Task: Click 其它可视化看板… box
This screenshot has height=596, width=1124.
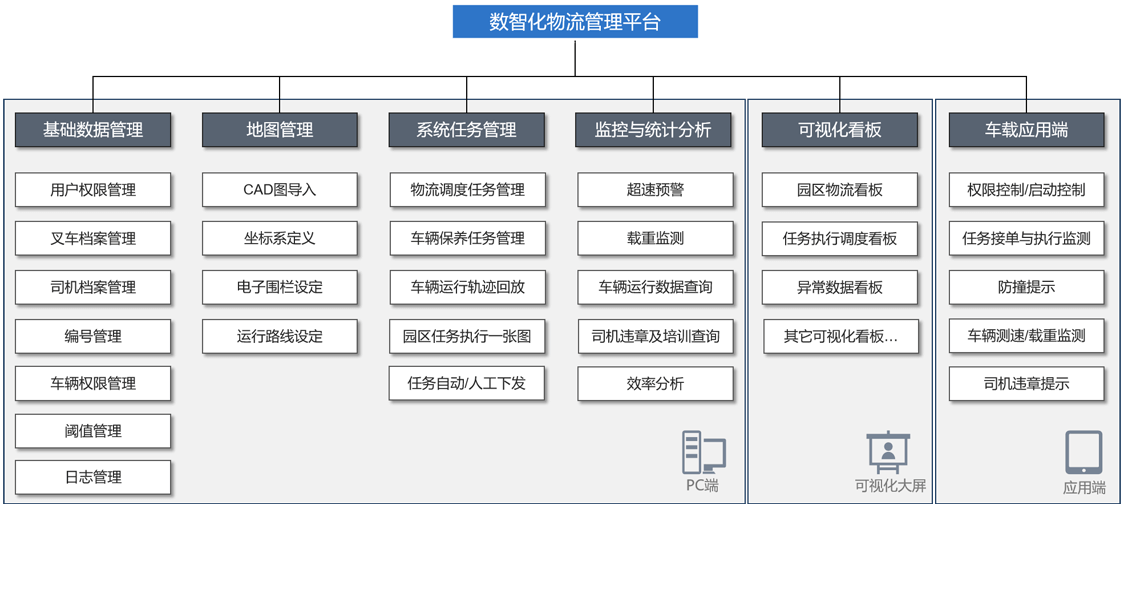Action: coord(840,337)
